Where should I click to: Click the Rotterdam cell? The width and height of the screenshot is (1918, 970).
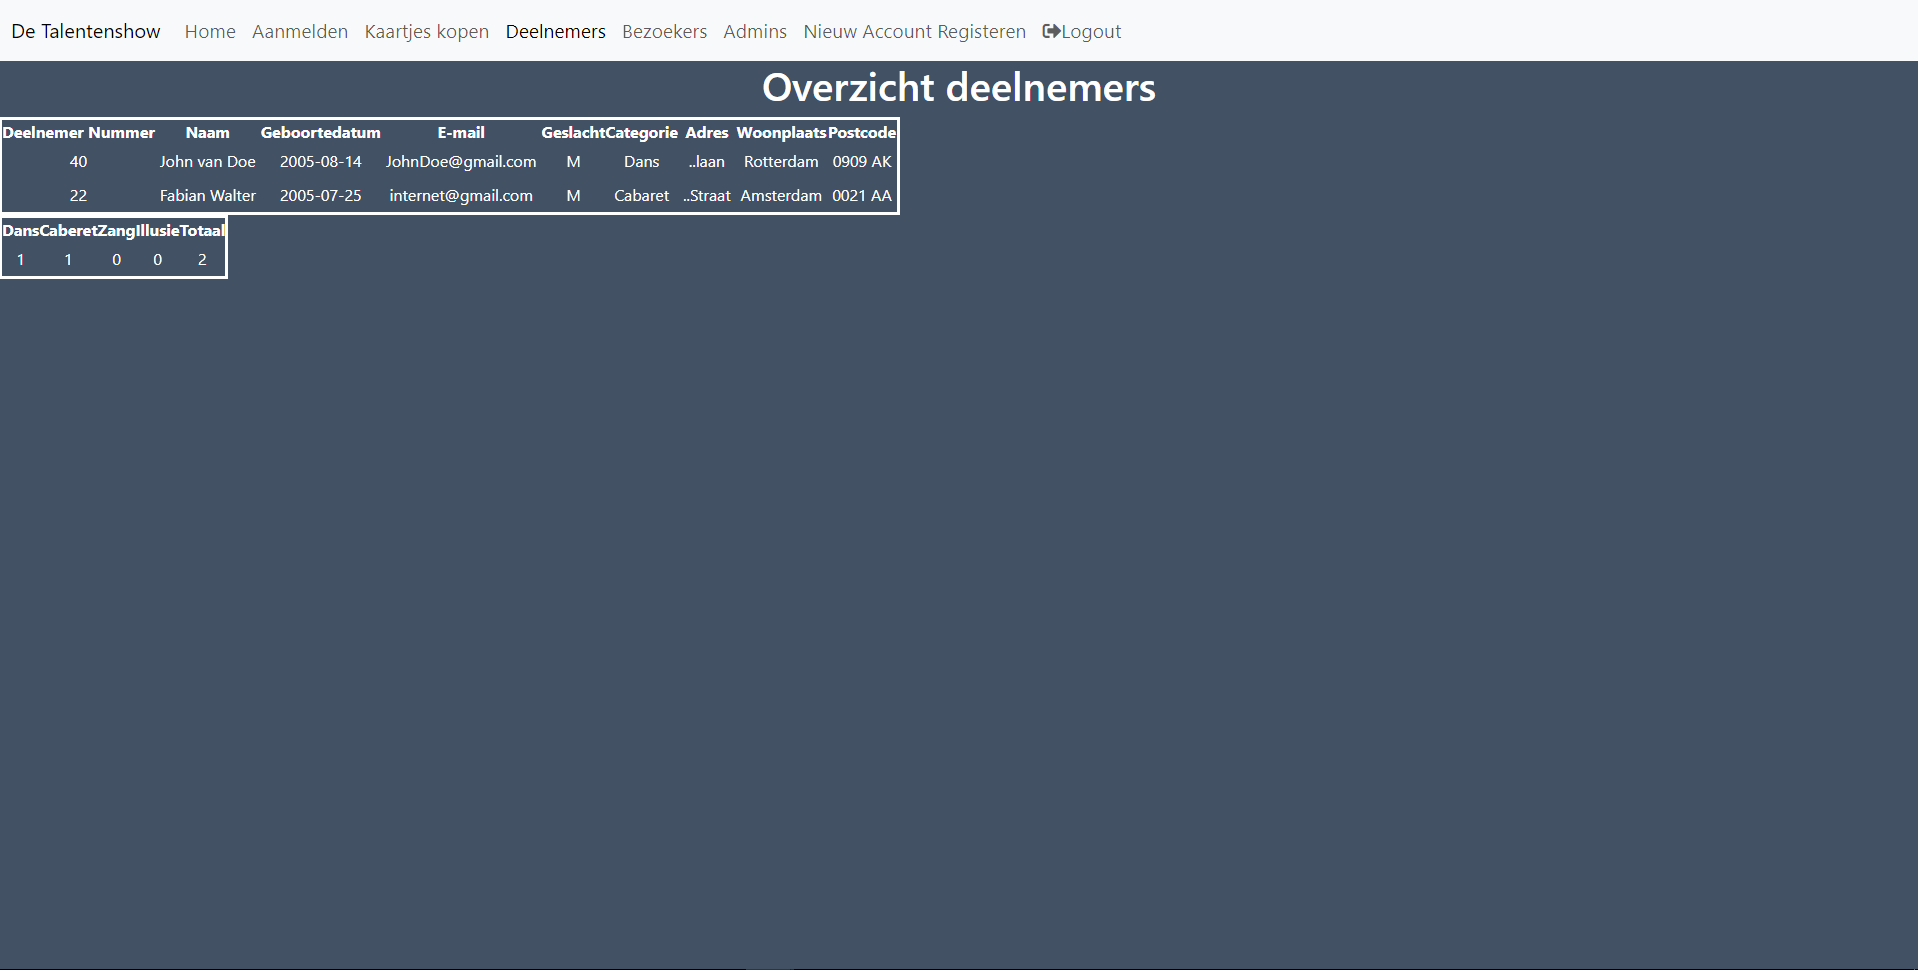click(x=781, y=162)
